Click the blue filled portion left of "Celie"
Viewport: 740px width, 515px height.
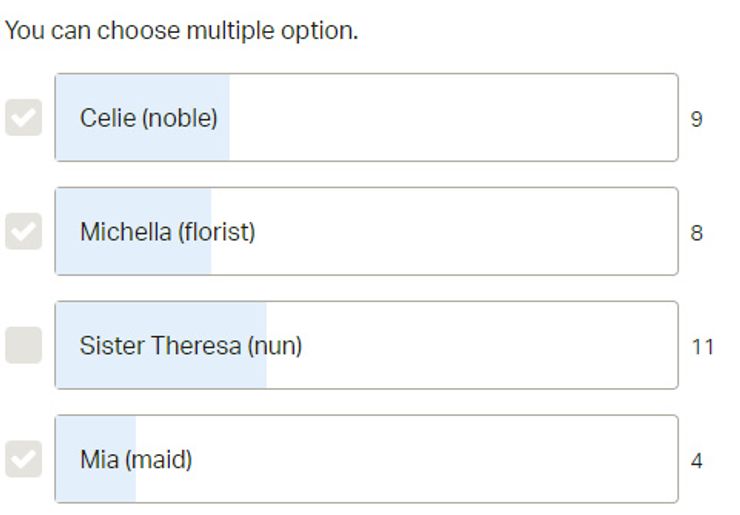68,118
